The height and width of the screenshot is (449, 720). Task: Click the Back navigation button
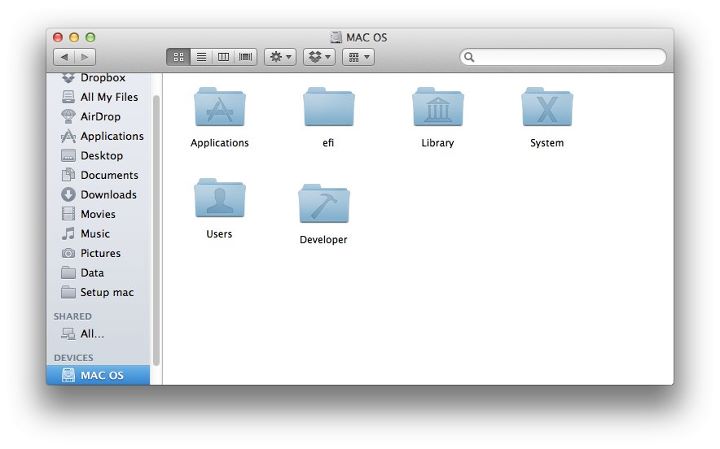pyautogui.click(x=63, y=57)
